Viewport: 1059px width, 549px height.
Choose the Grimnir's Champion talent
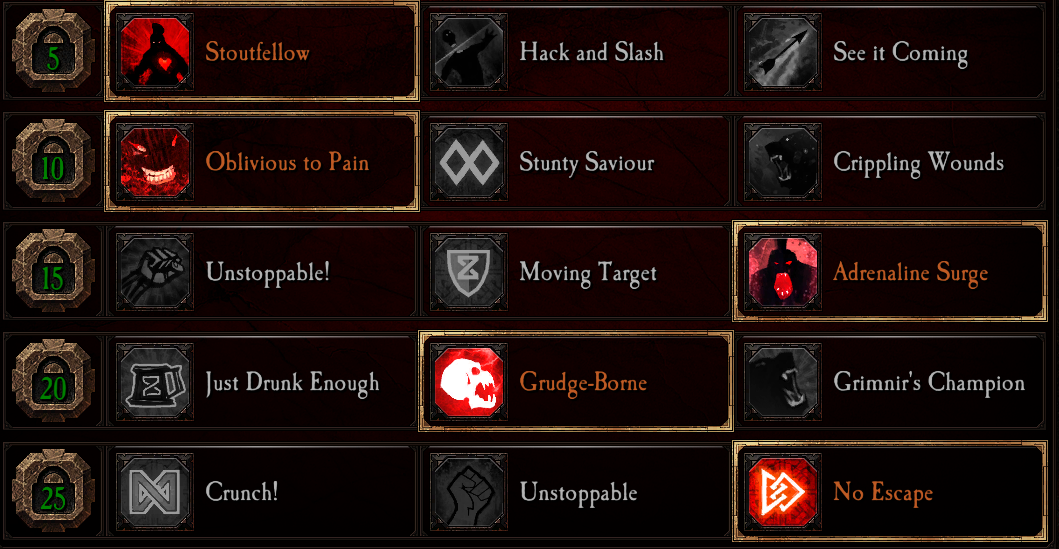click(x=890, y=382)
